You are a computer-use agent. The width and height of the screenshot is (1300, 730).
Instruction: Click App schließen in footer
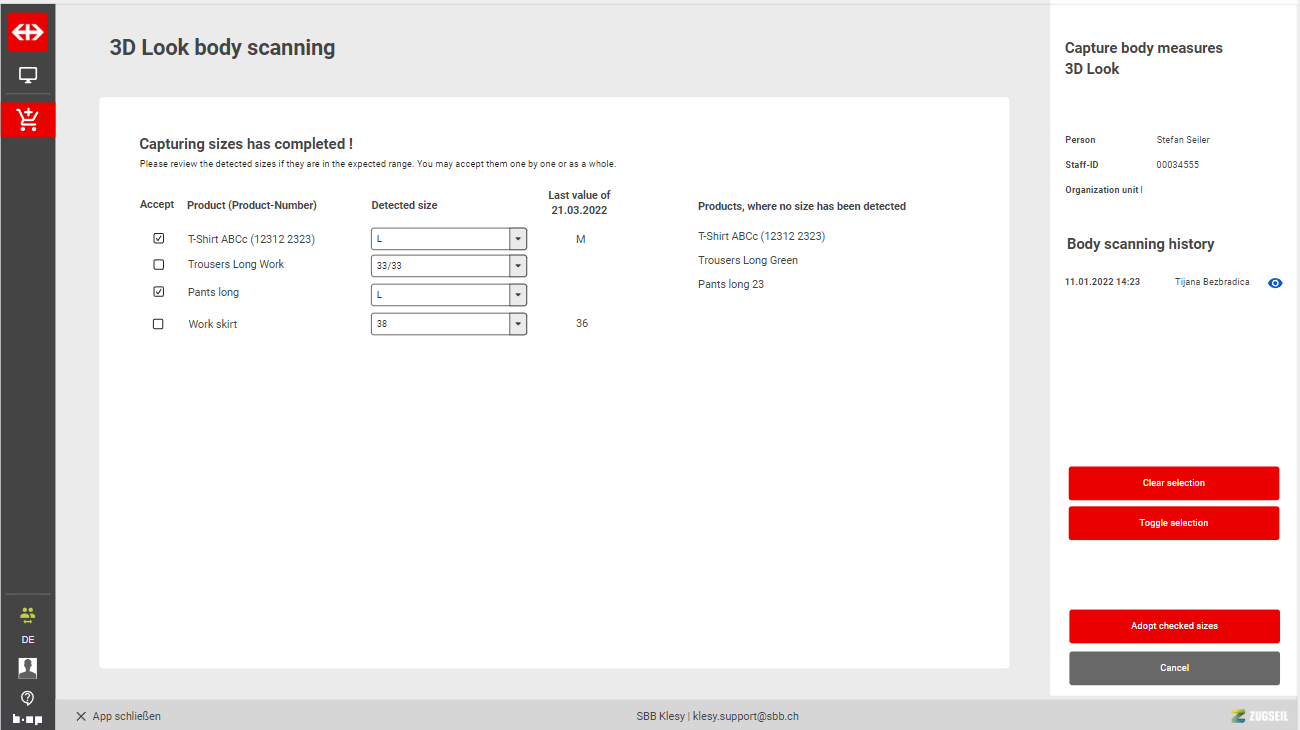click(118, 716)
